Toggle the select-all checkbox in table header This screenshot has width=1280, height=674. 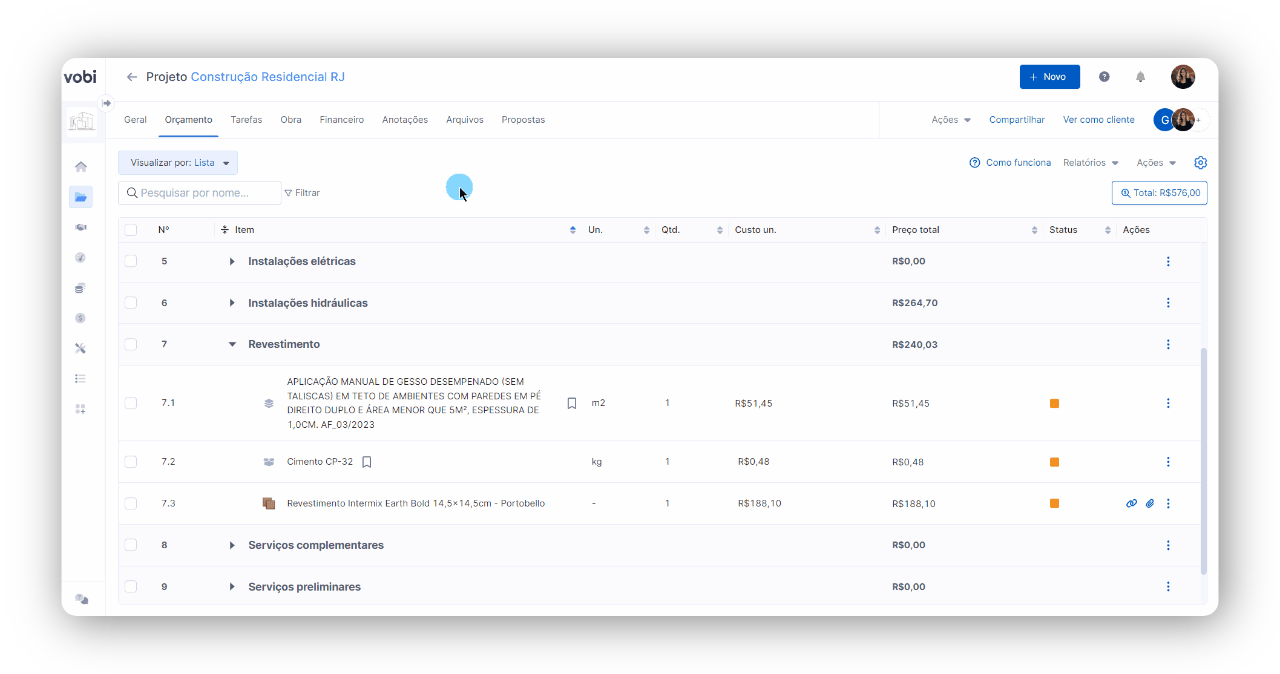[131, 230]
